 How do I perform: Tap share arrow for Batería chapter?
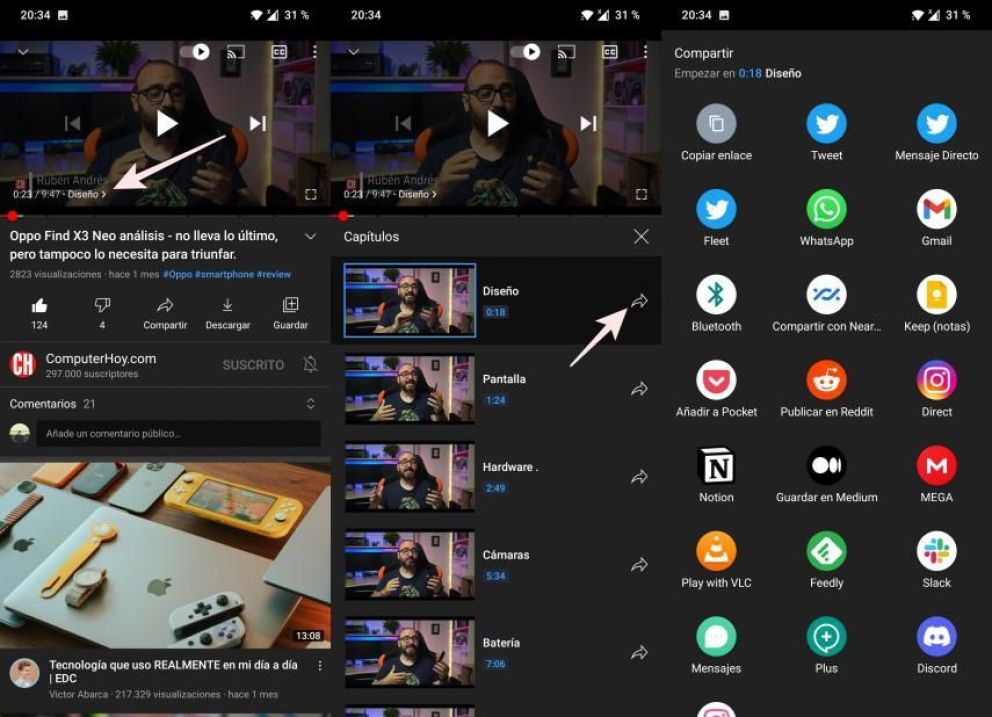[640, 652]
